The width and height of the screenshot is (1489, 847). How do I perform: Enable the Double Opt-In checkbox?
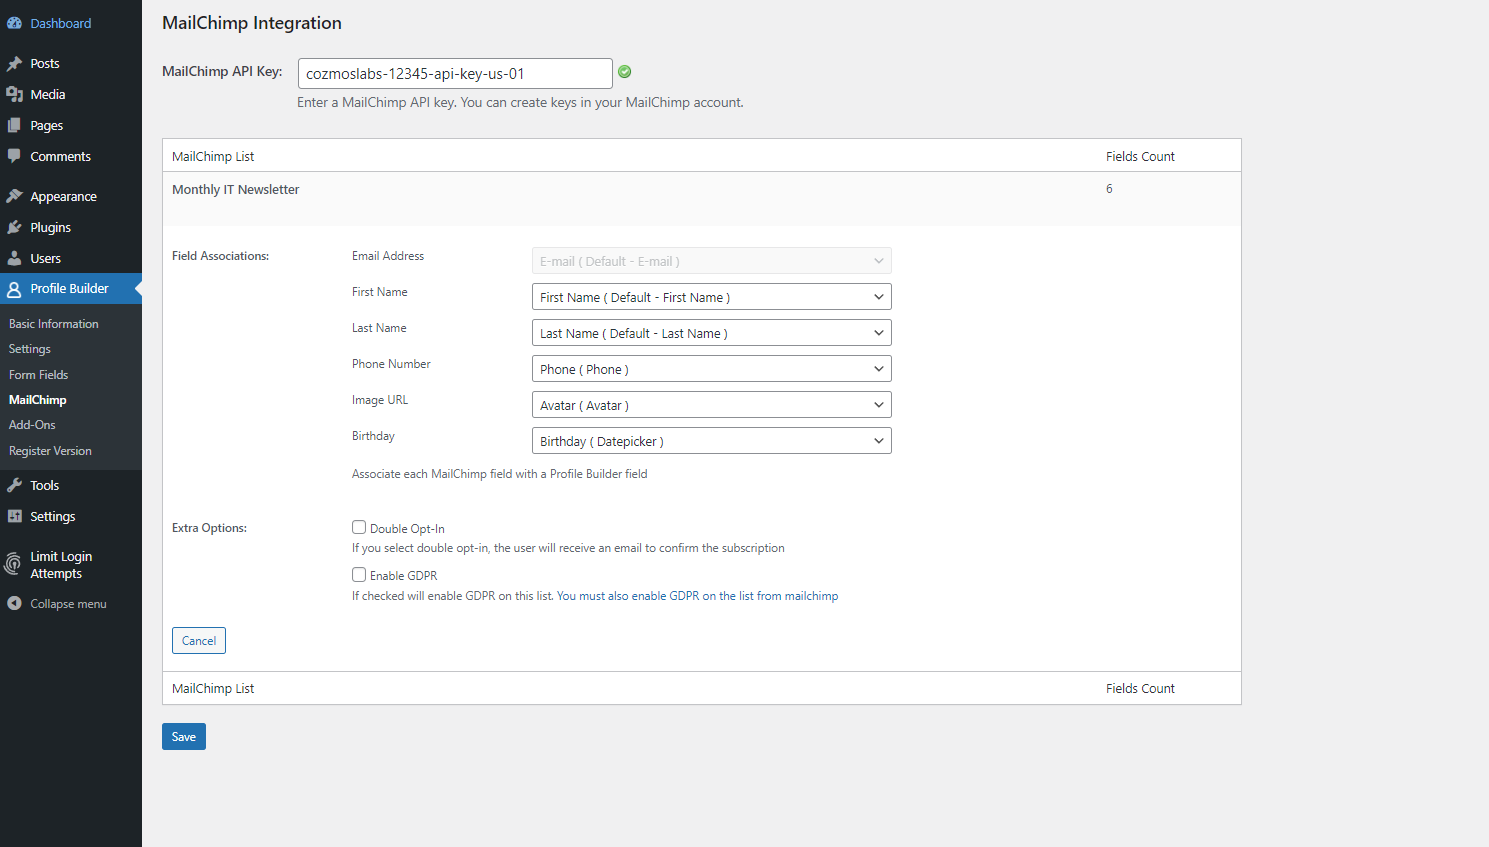359,527
